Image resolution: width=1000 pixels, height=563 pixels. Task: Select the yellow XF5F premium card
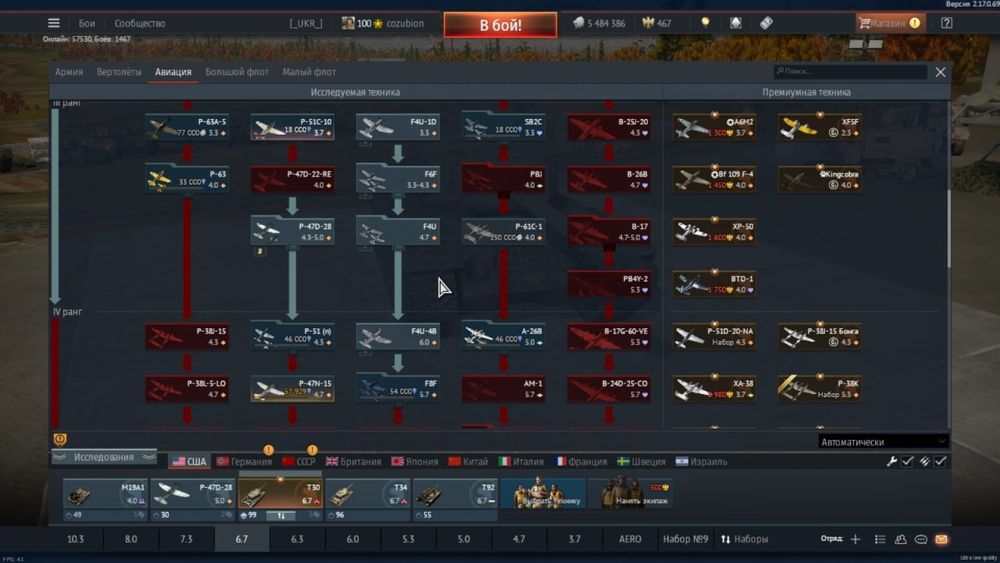coord(820,127)
